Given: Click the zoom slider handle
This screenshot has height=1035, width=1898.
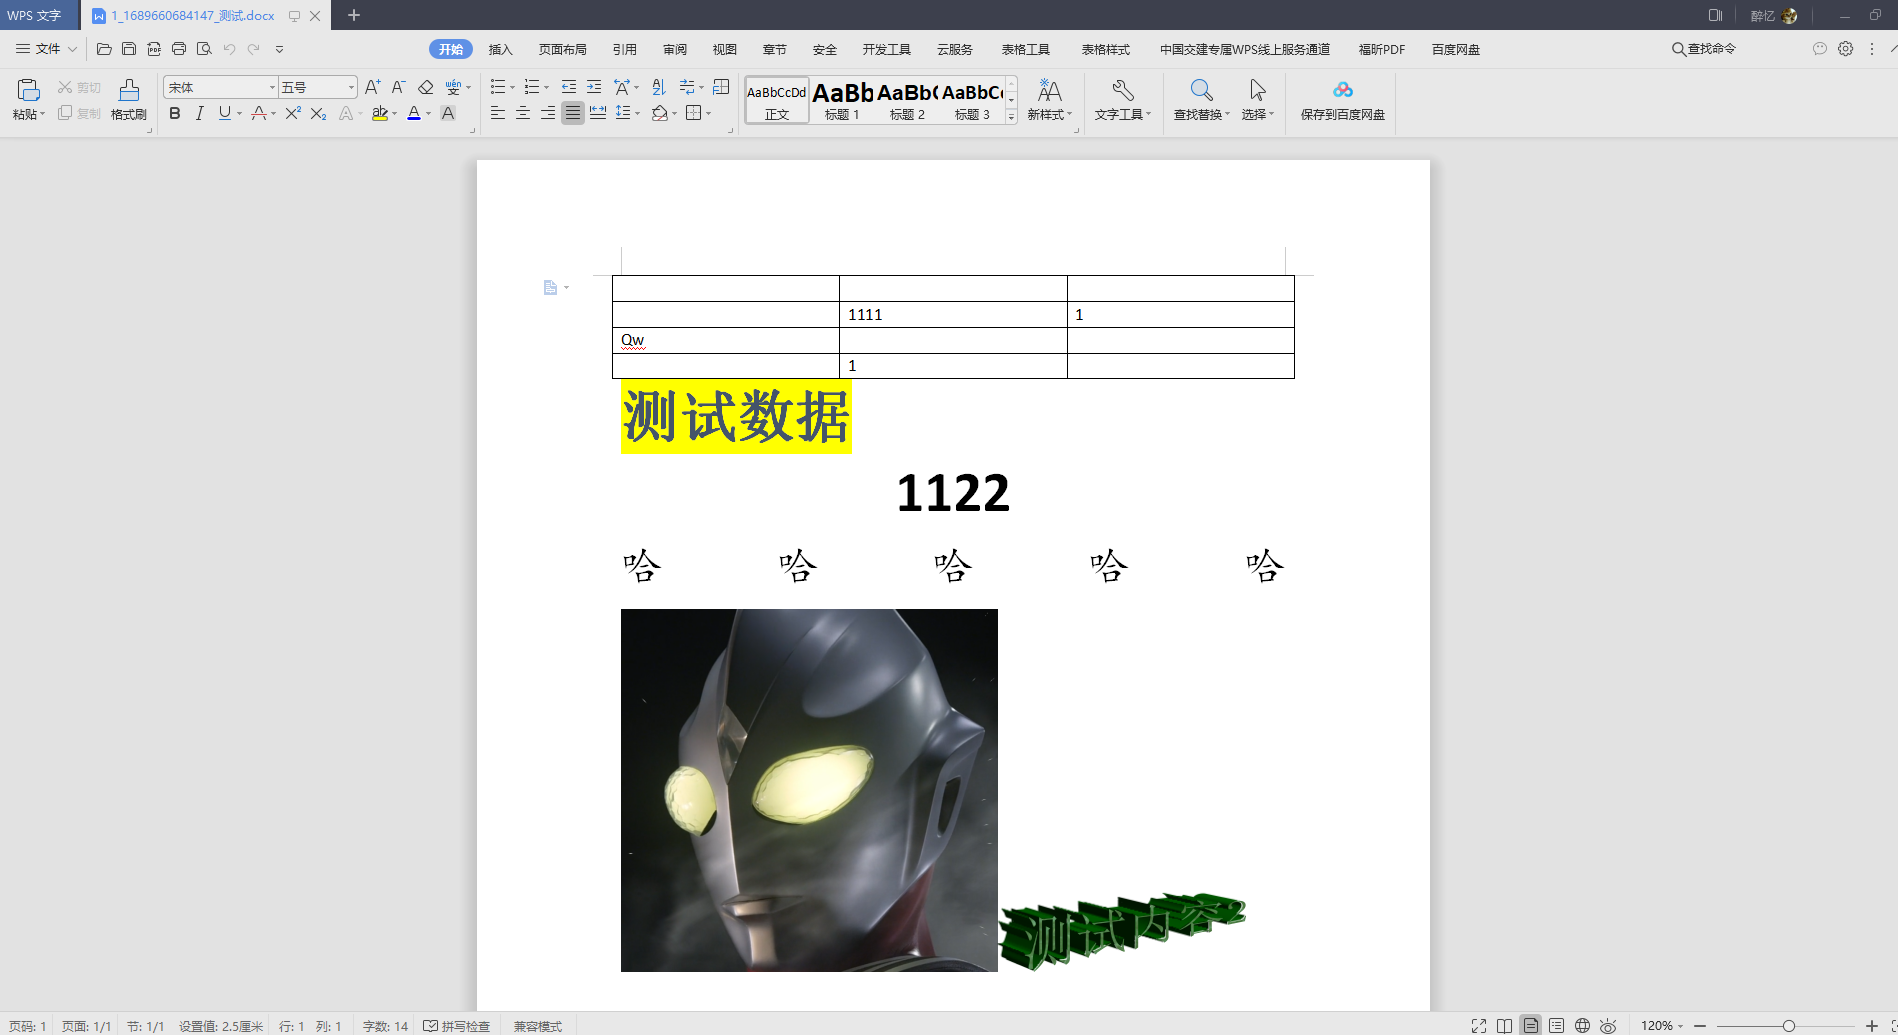Looking at the screenshot, I should pyautogui.click(x=1788, y=1026).
